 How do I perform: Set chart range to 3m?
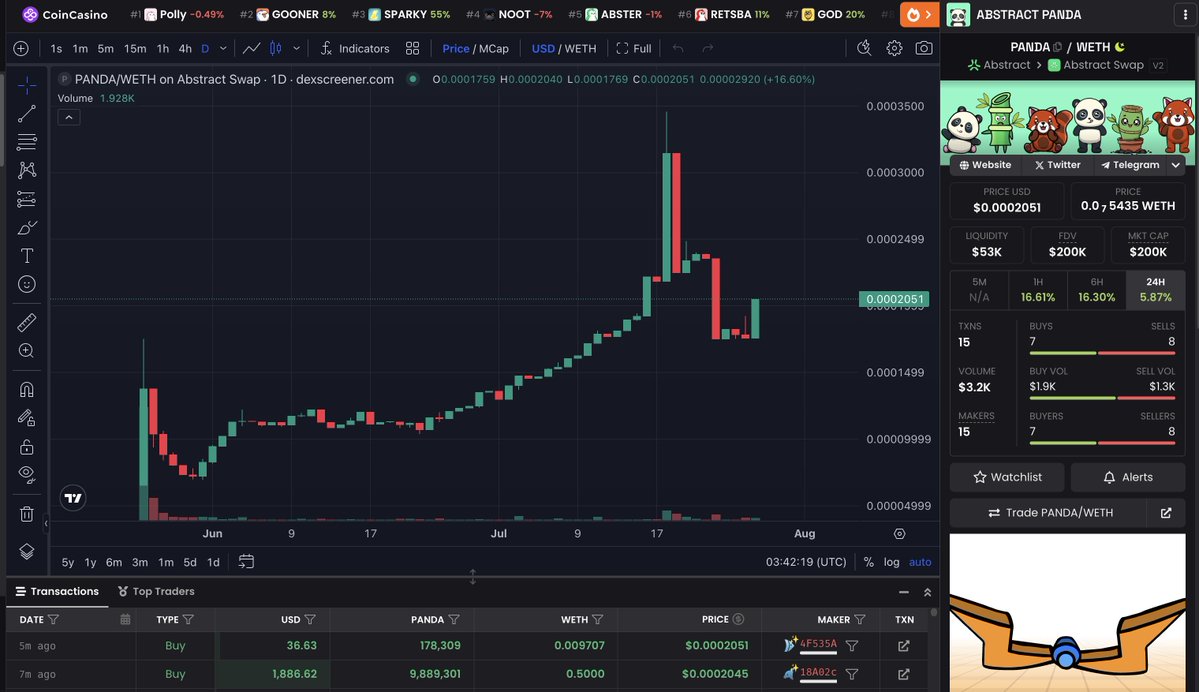coord(140,562)
